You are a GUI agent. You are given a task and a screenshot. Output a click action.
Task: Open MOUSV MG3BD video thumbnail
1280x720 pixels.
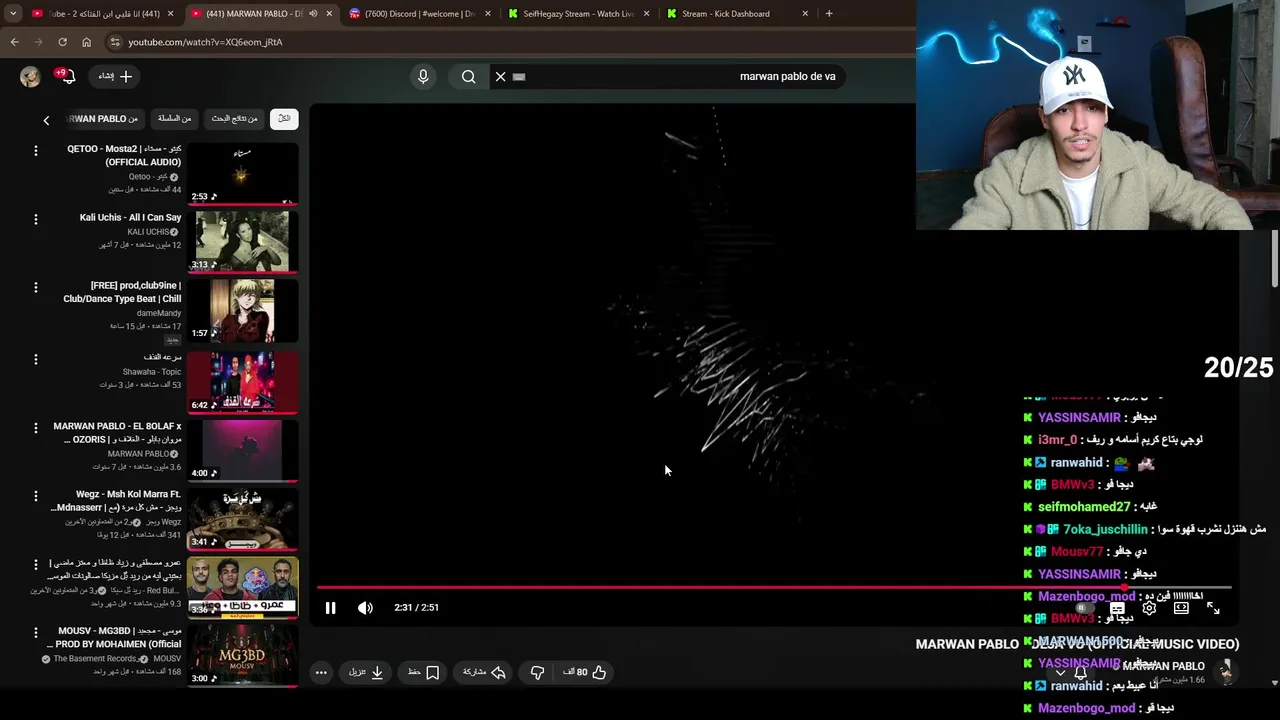coord(242,656)
